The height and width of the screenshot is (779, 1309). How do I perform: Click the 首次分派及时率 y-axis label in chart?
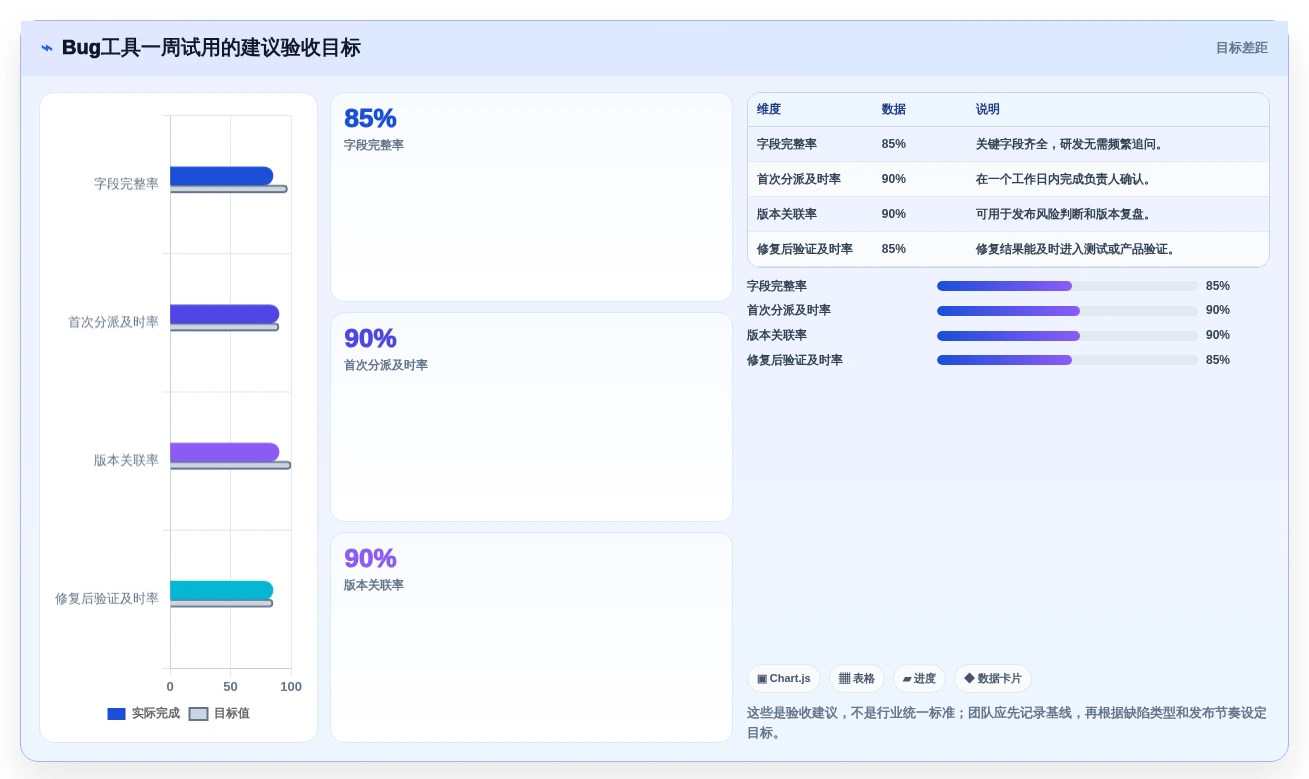113,322
